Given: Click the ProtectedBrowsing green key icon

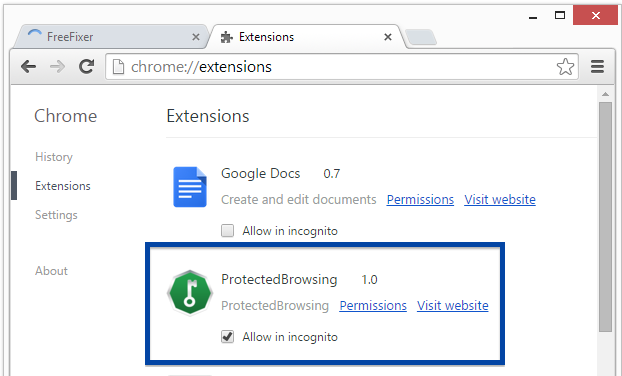Looking at the screenshot, I should tap(190, 292).
